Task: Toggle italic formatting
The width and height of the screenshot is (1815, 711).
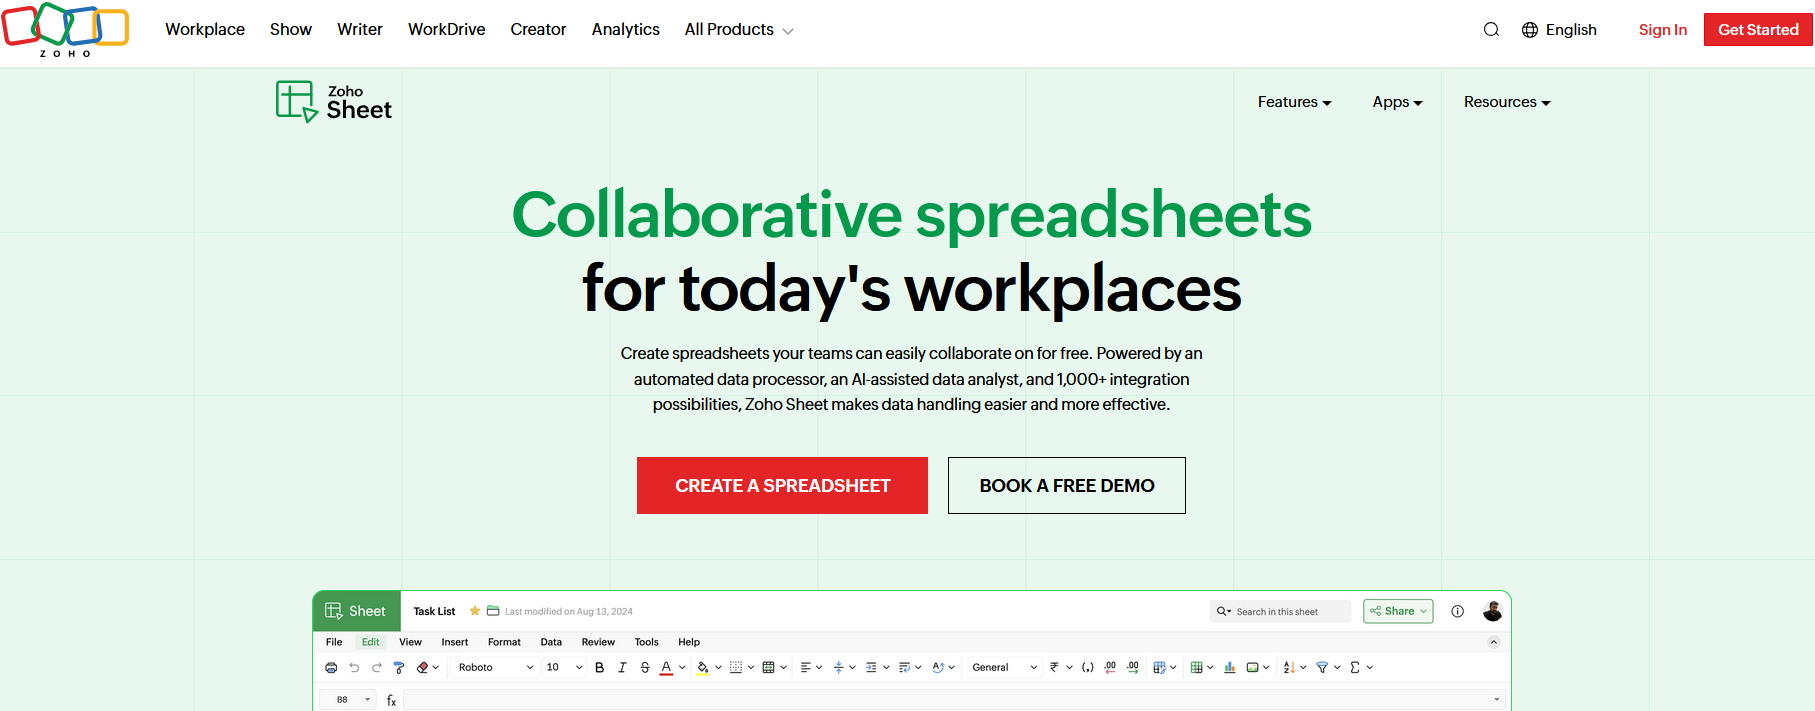Action: tap(622, 668)
